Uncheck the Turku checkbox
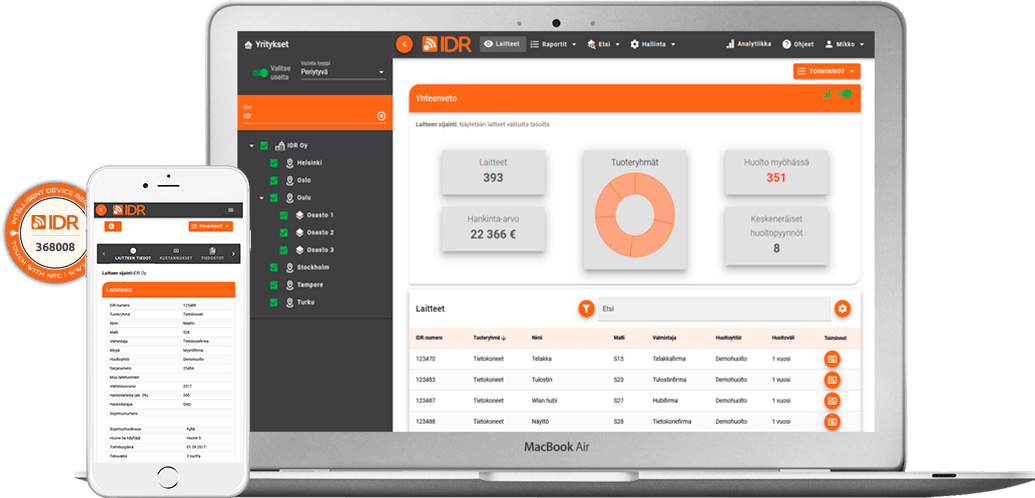Screen dimensions: 1035x498 [274, 302]
